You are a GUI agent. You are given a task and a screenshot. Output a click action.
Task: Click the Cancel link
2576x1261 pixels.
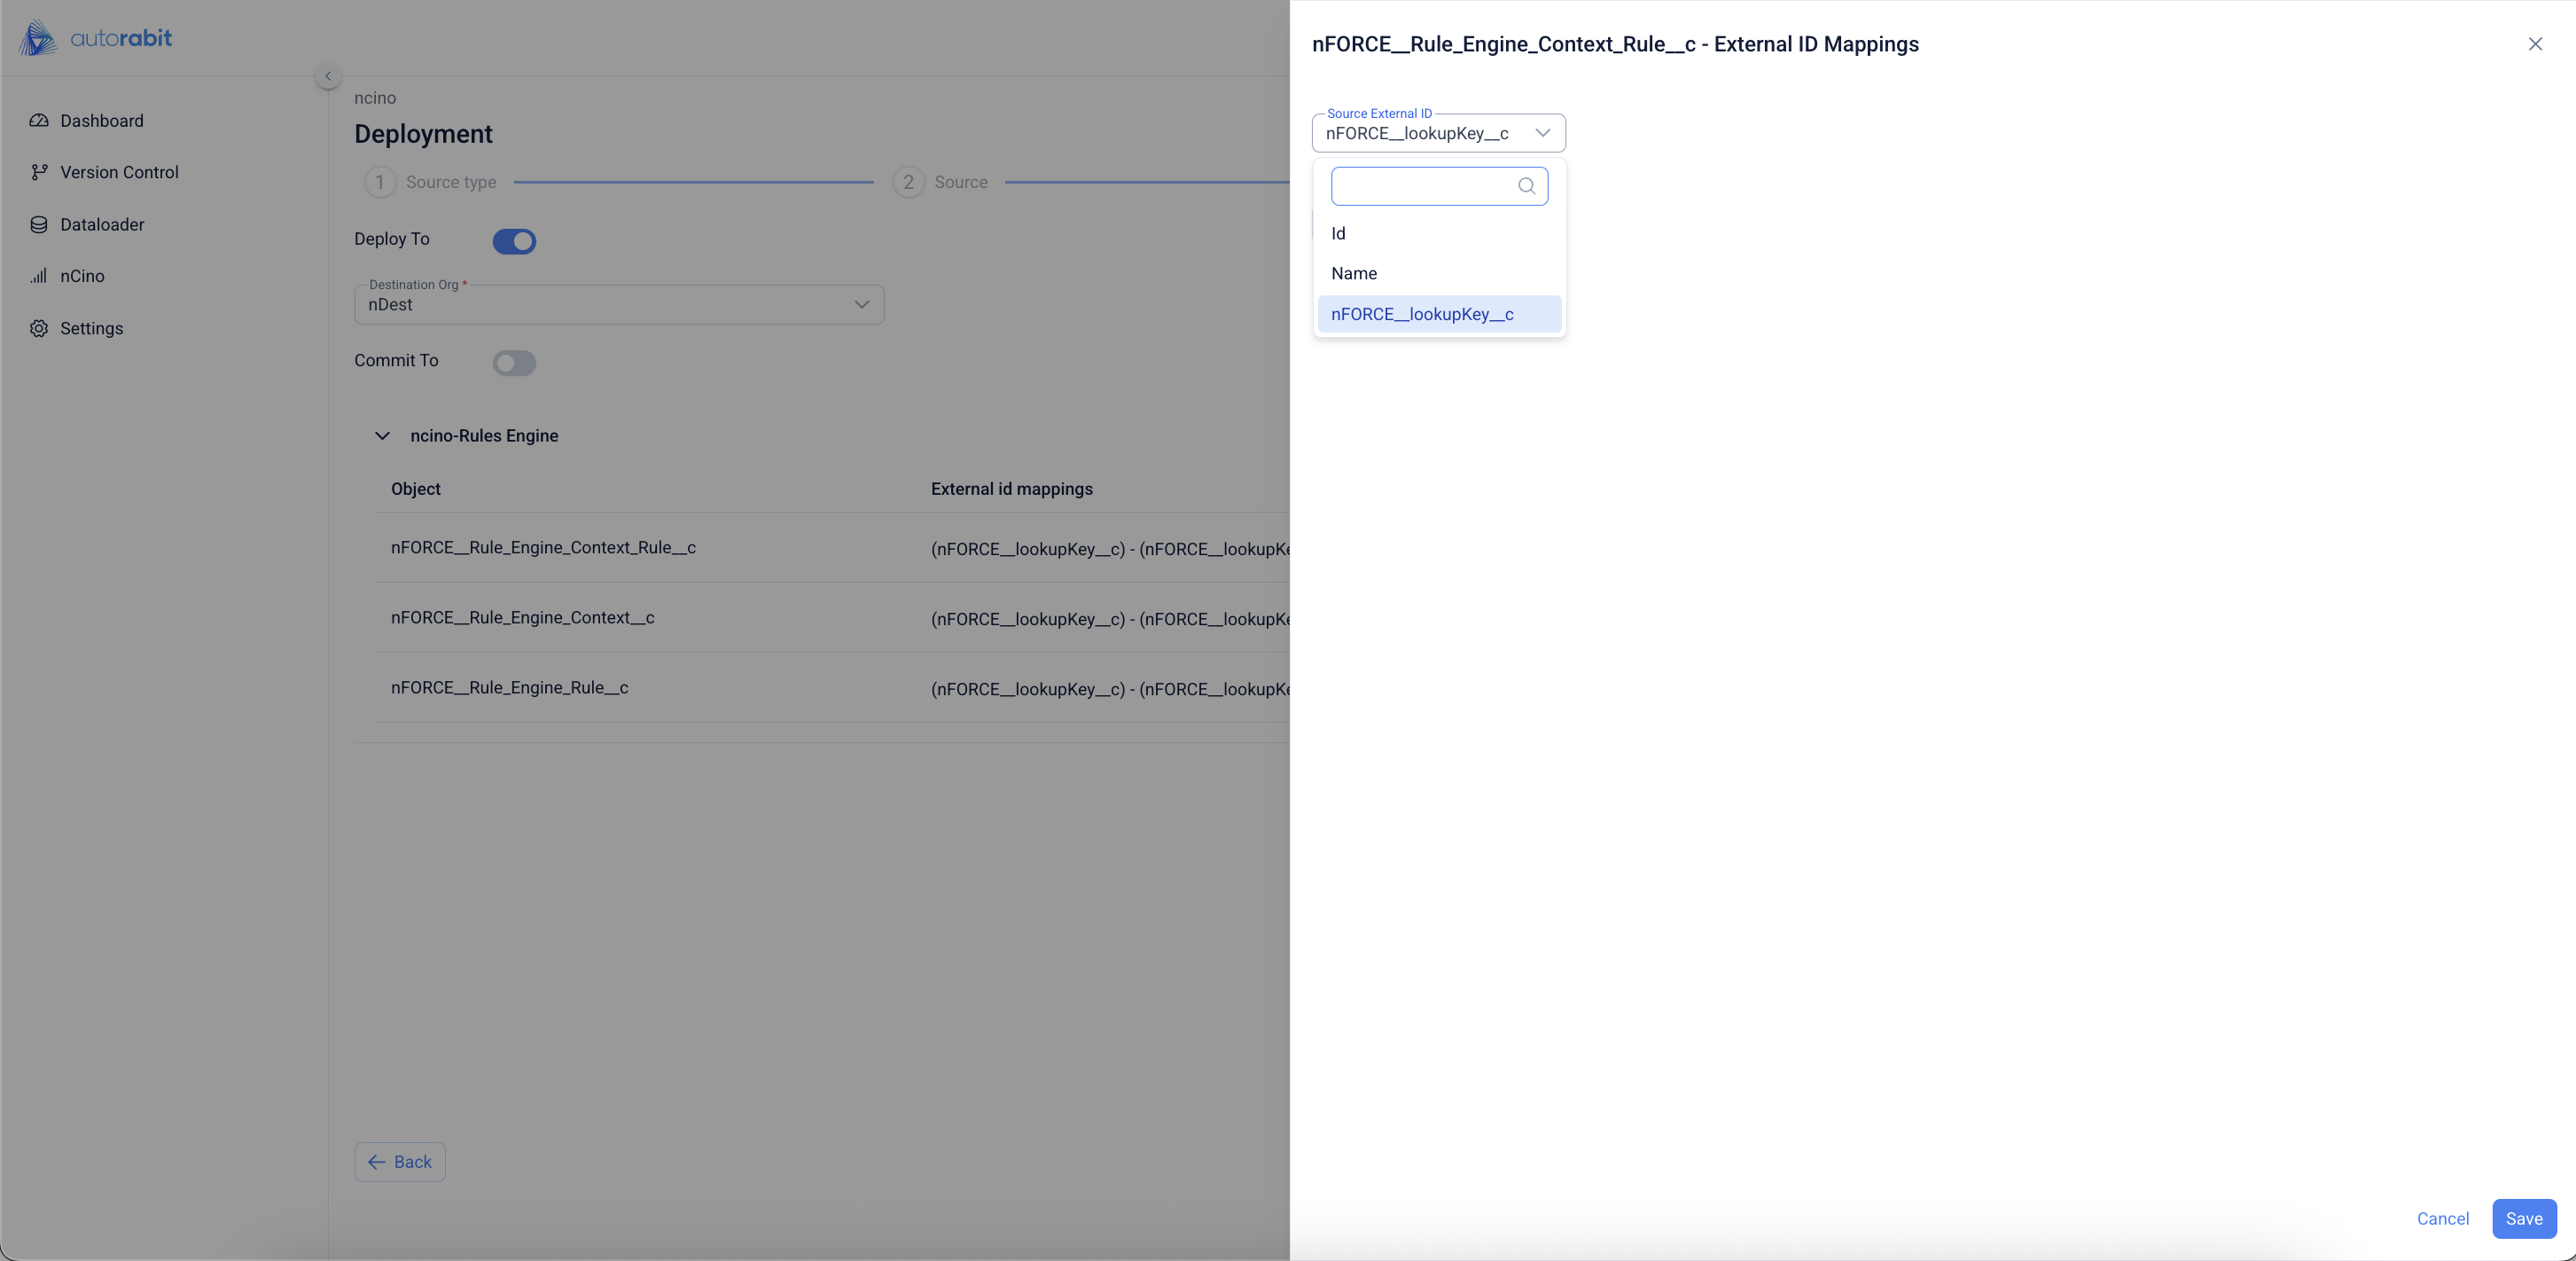(2442, 1218)
